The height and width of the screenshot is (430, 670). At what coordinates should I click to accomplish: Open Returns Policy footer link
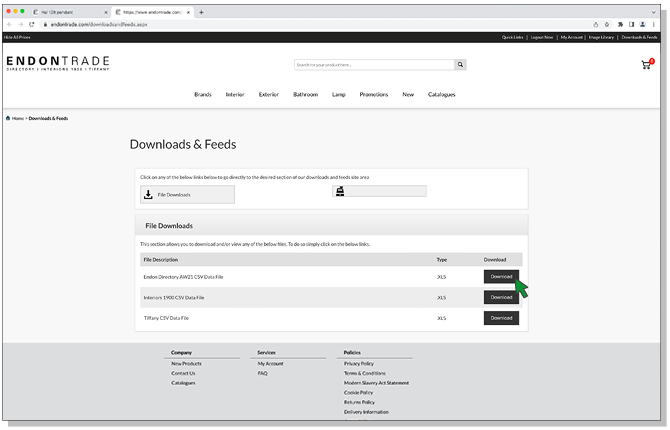tap(359, 403)
